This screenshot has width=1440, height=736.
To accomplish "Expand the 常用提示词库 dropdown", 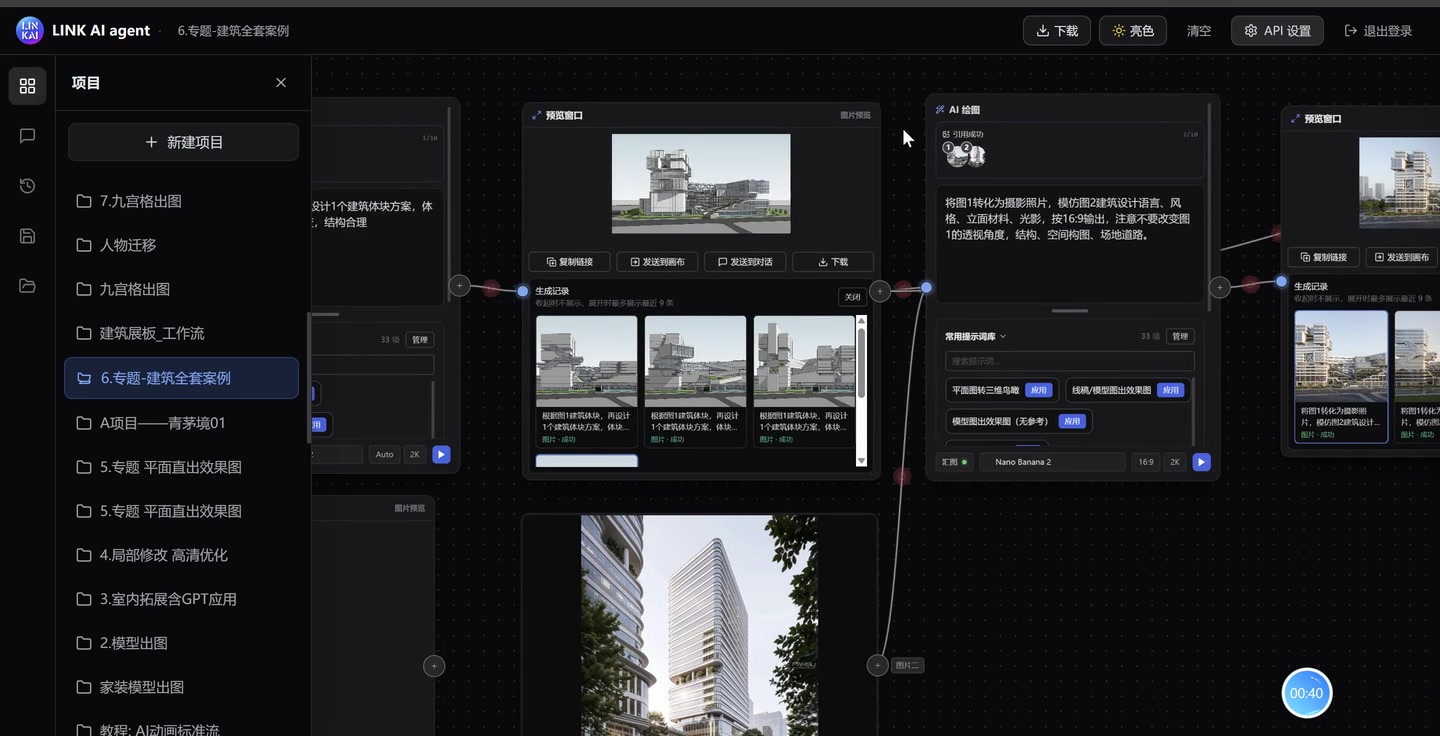I will point(976,337).
